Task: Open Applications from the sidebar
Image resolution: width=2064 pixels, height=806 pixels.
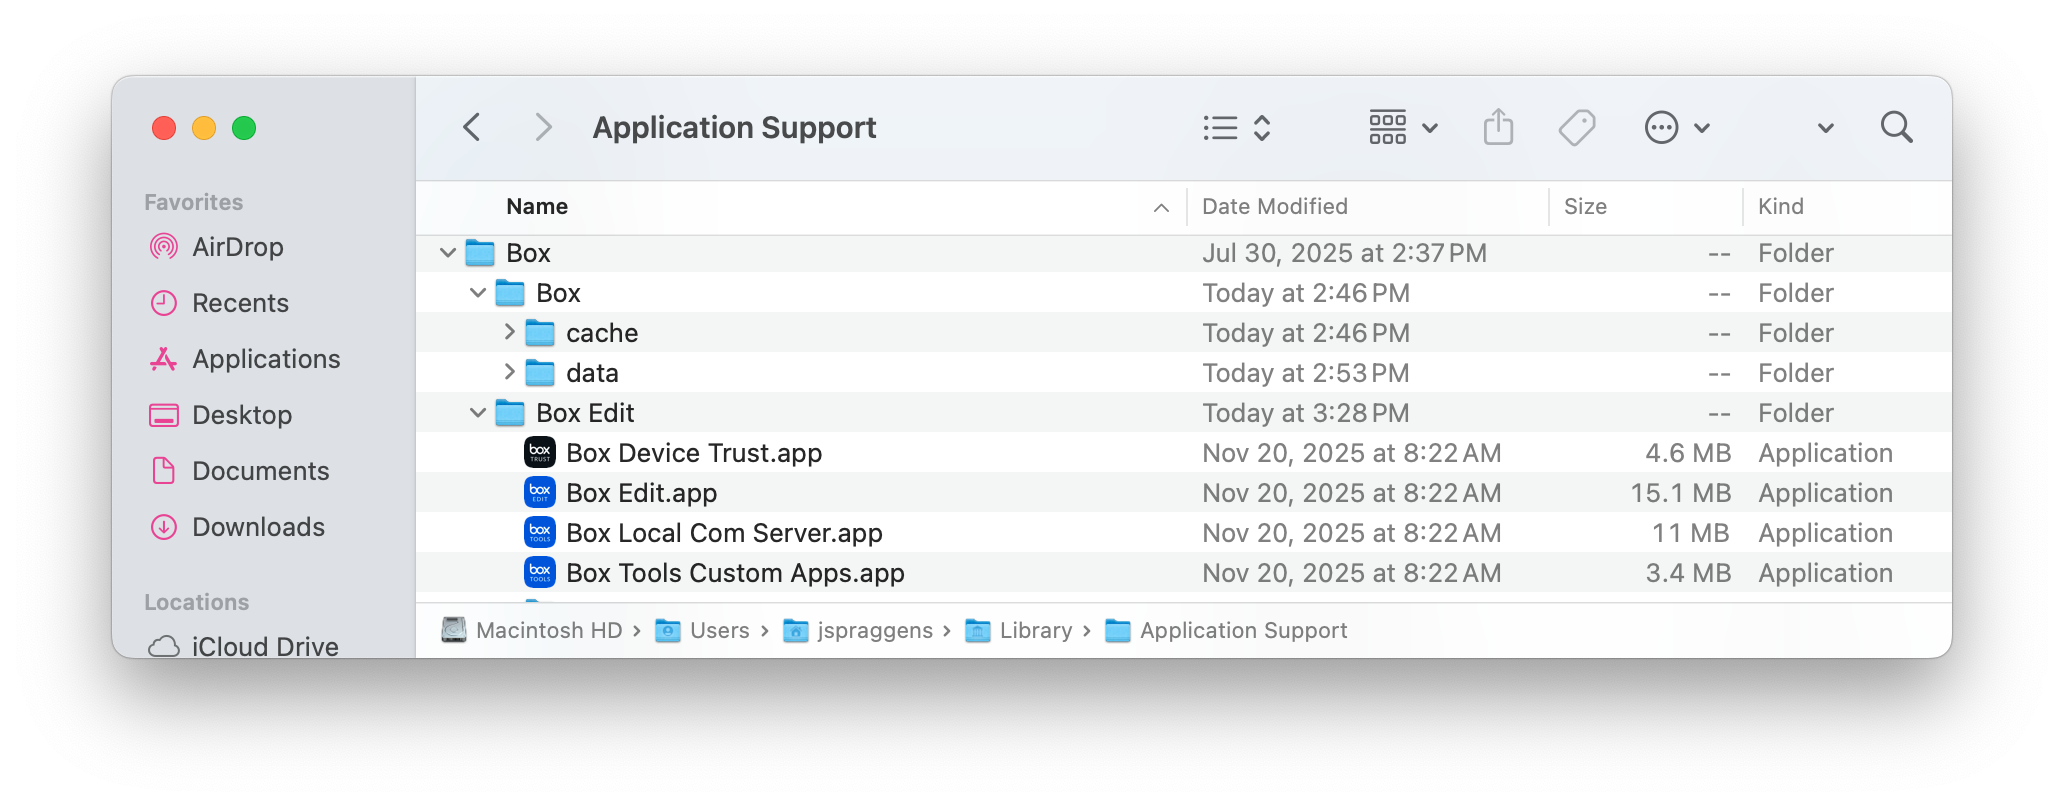Action: [x=266, y=359]
